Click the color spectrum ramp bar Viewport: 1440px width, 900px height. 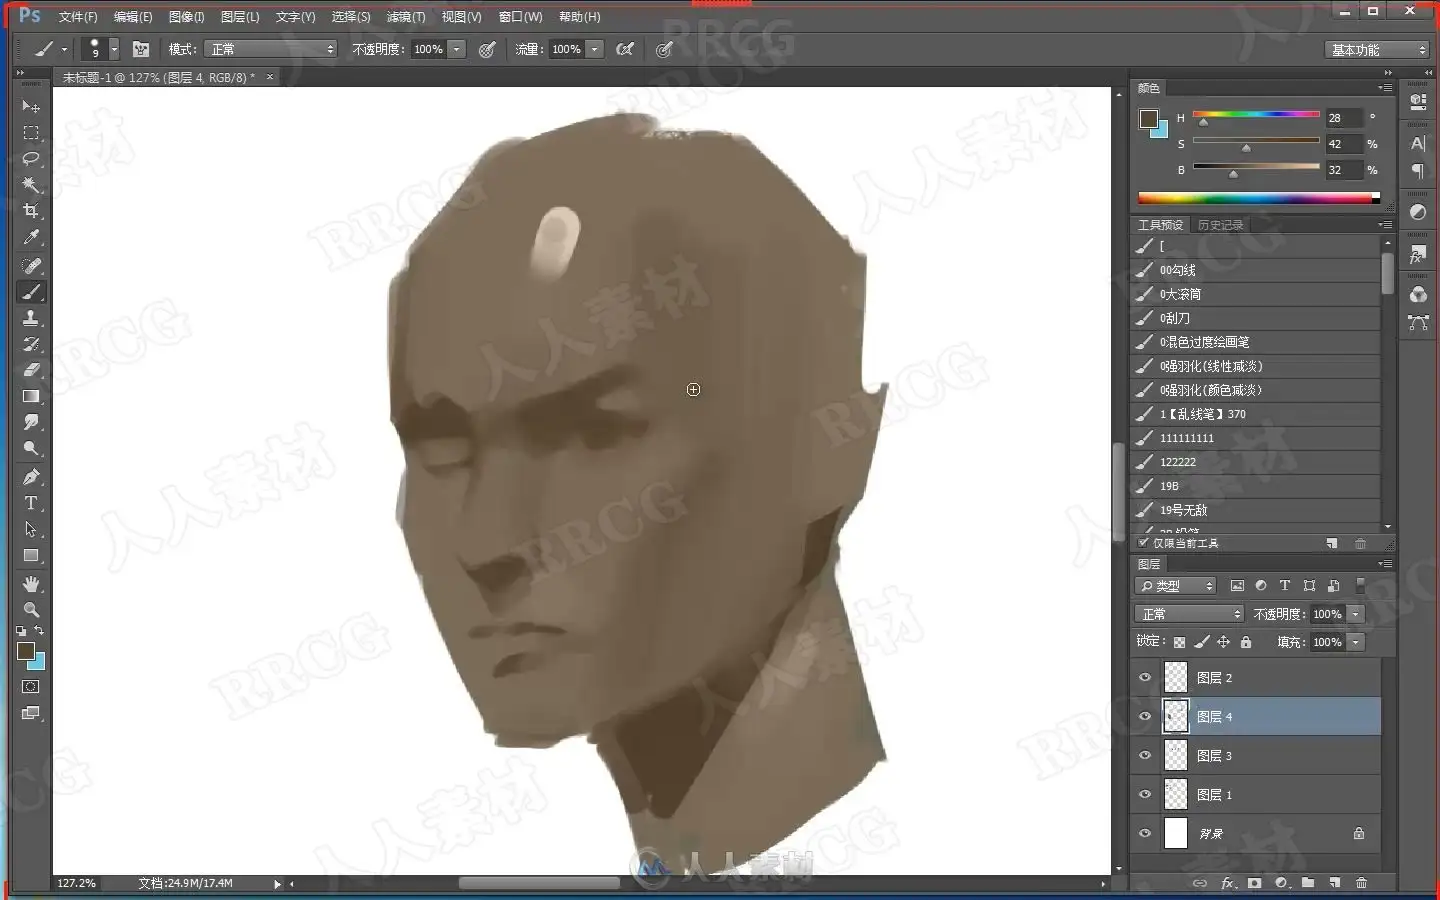click(x=1259, y=198)
